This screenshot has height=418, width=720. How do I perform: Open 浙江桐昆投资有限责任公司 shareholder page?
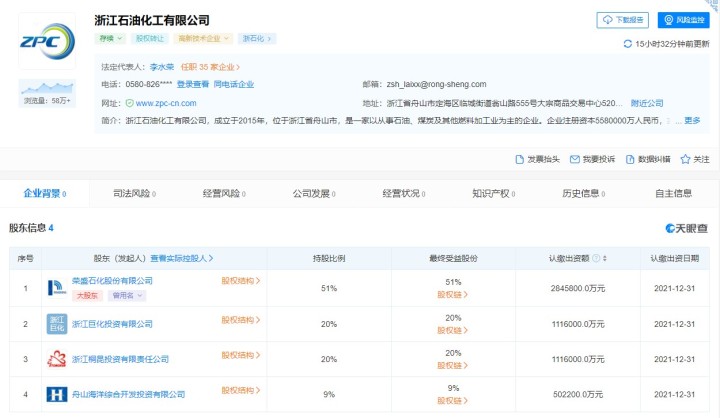click(x=120, y=359)
